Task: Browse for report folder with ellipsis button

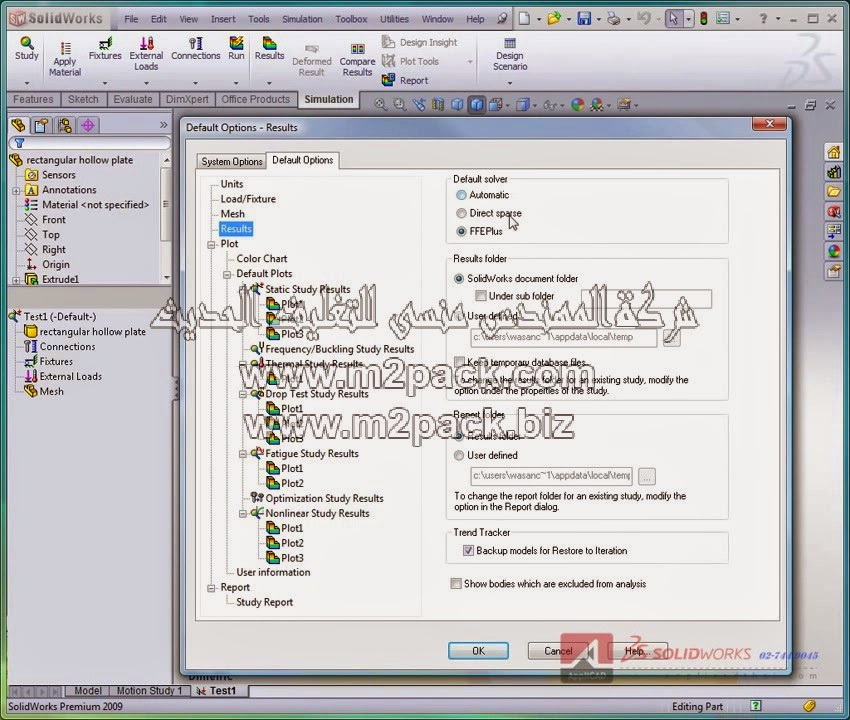Action: point(646,477)
